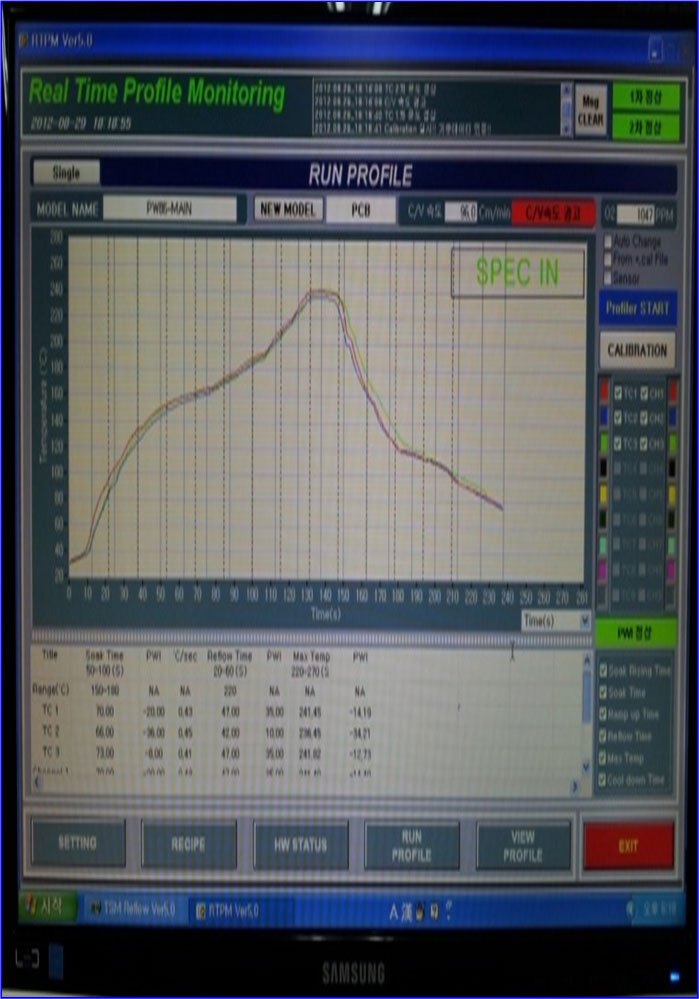Click the red C/V speed warning indicator
Viewport: 699px width, 999px height.
(x=553, y=212)
